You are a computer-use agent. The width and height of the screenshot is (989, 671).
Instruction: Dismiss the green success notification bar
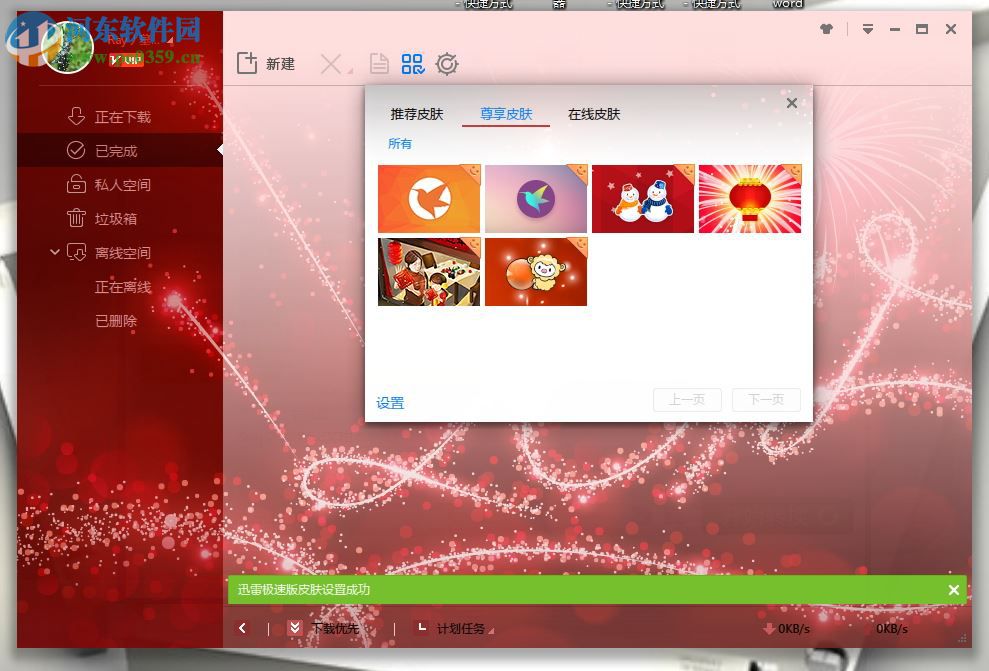(x=953, y=590)
